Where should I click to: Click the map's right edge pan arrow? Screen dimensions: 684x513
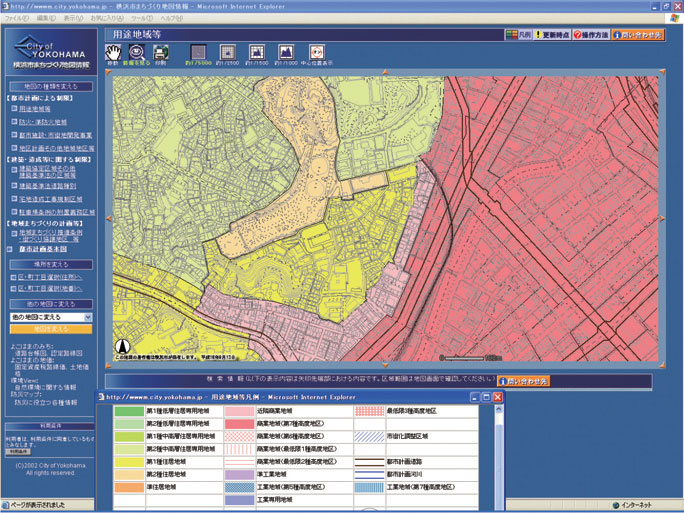click(x=662, y=216)
